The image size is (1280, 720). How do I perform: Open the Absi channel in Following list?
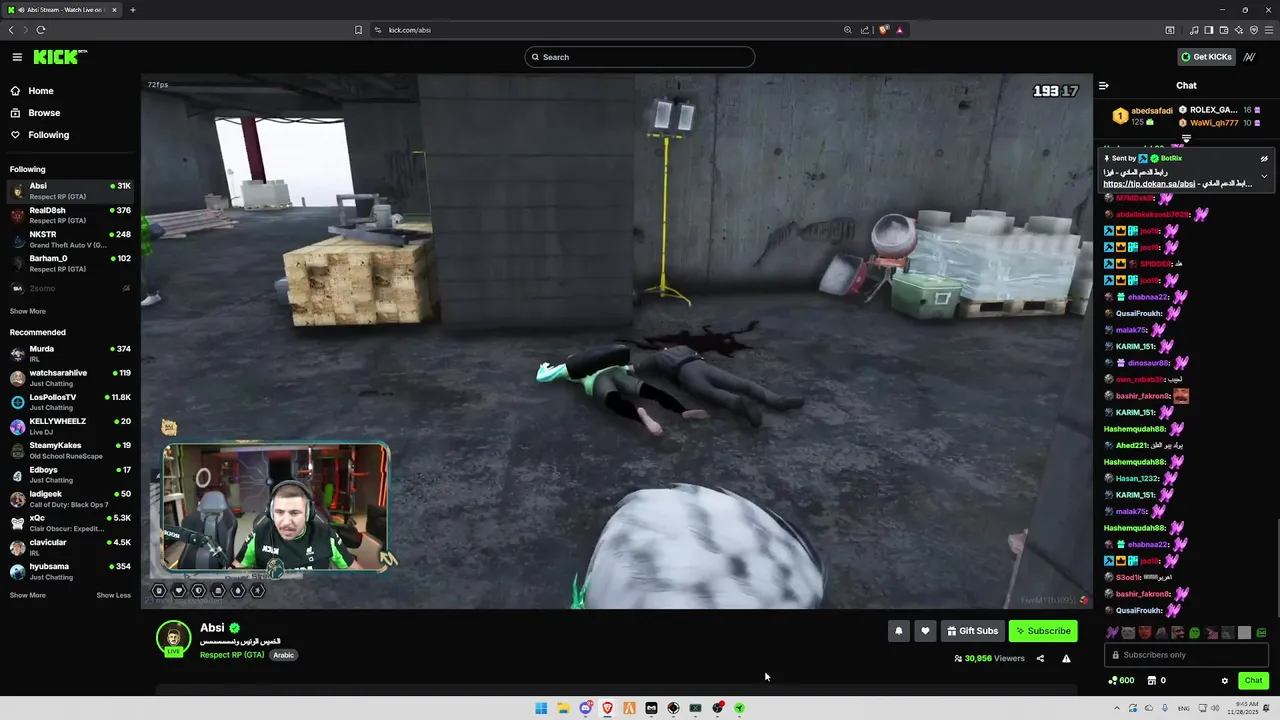(x=70, y=190)
